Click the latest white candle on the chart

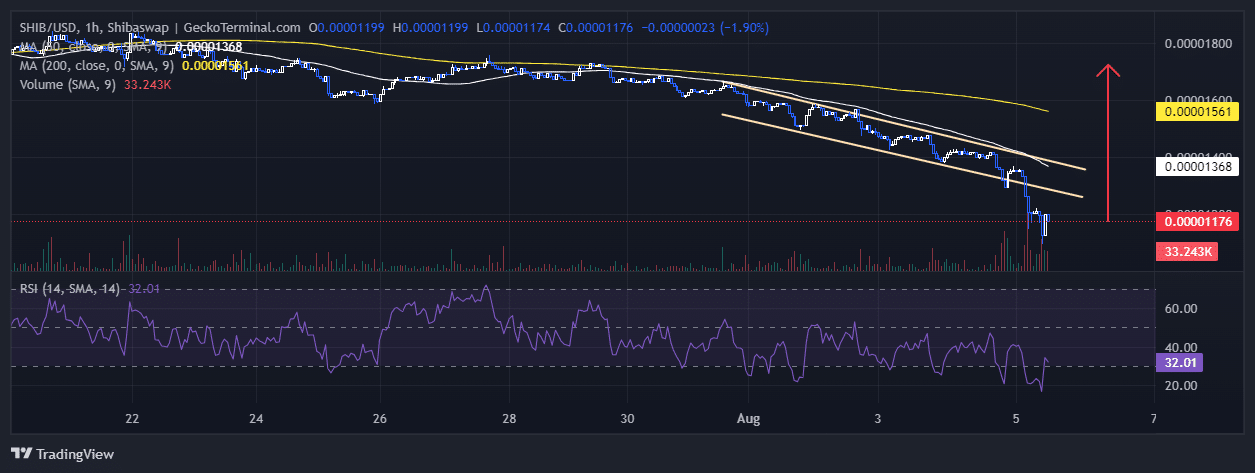(1046, 225)
